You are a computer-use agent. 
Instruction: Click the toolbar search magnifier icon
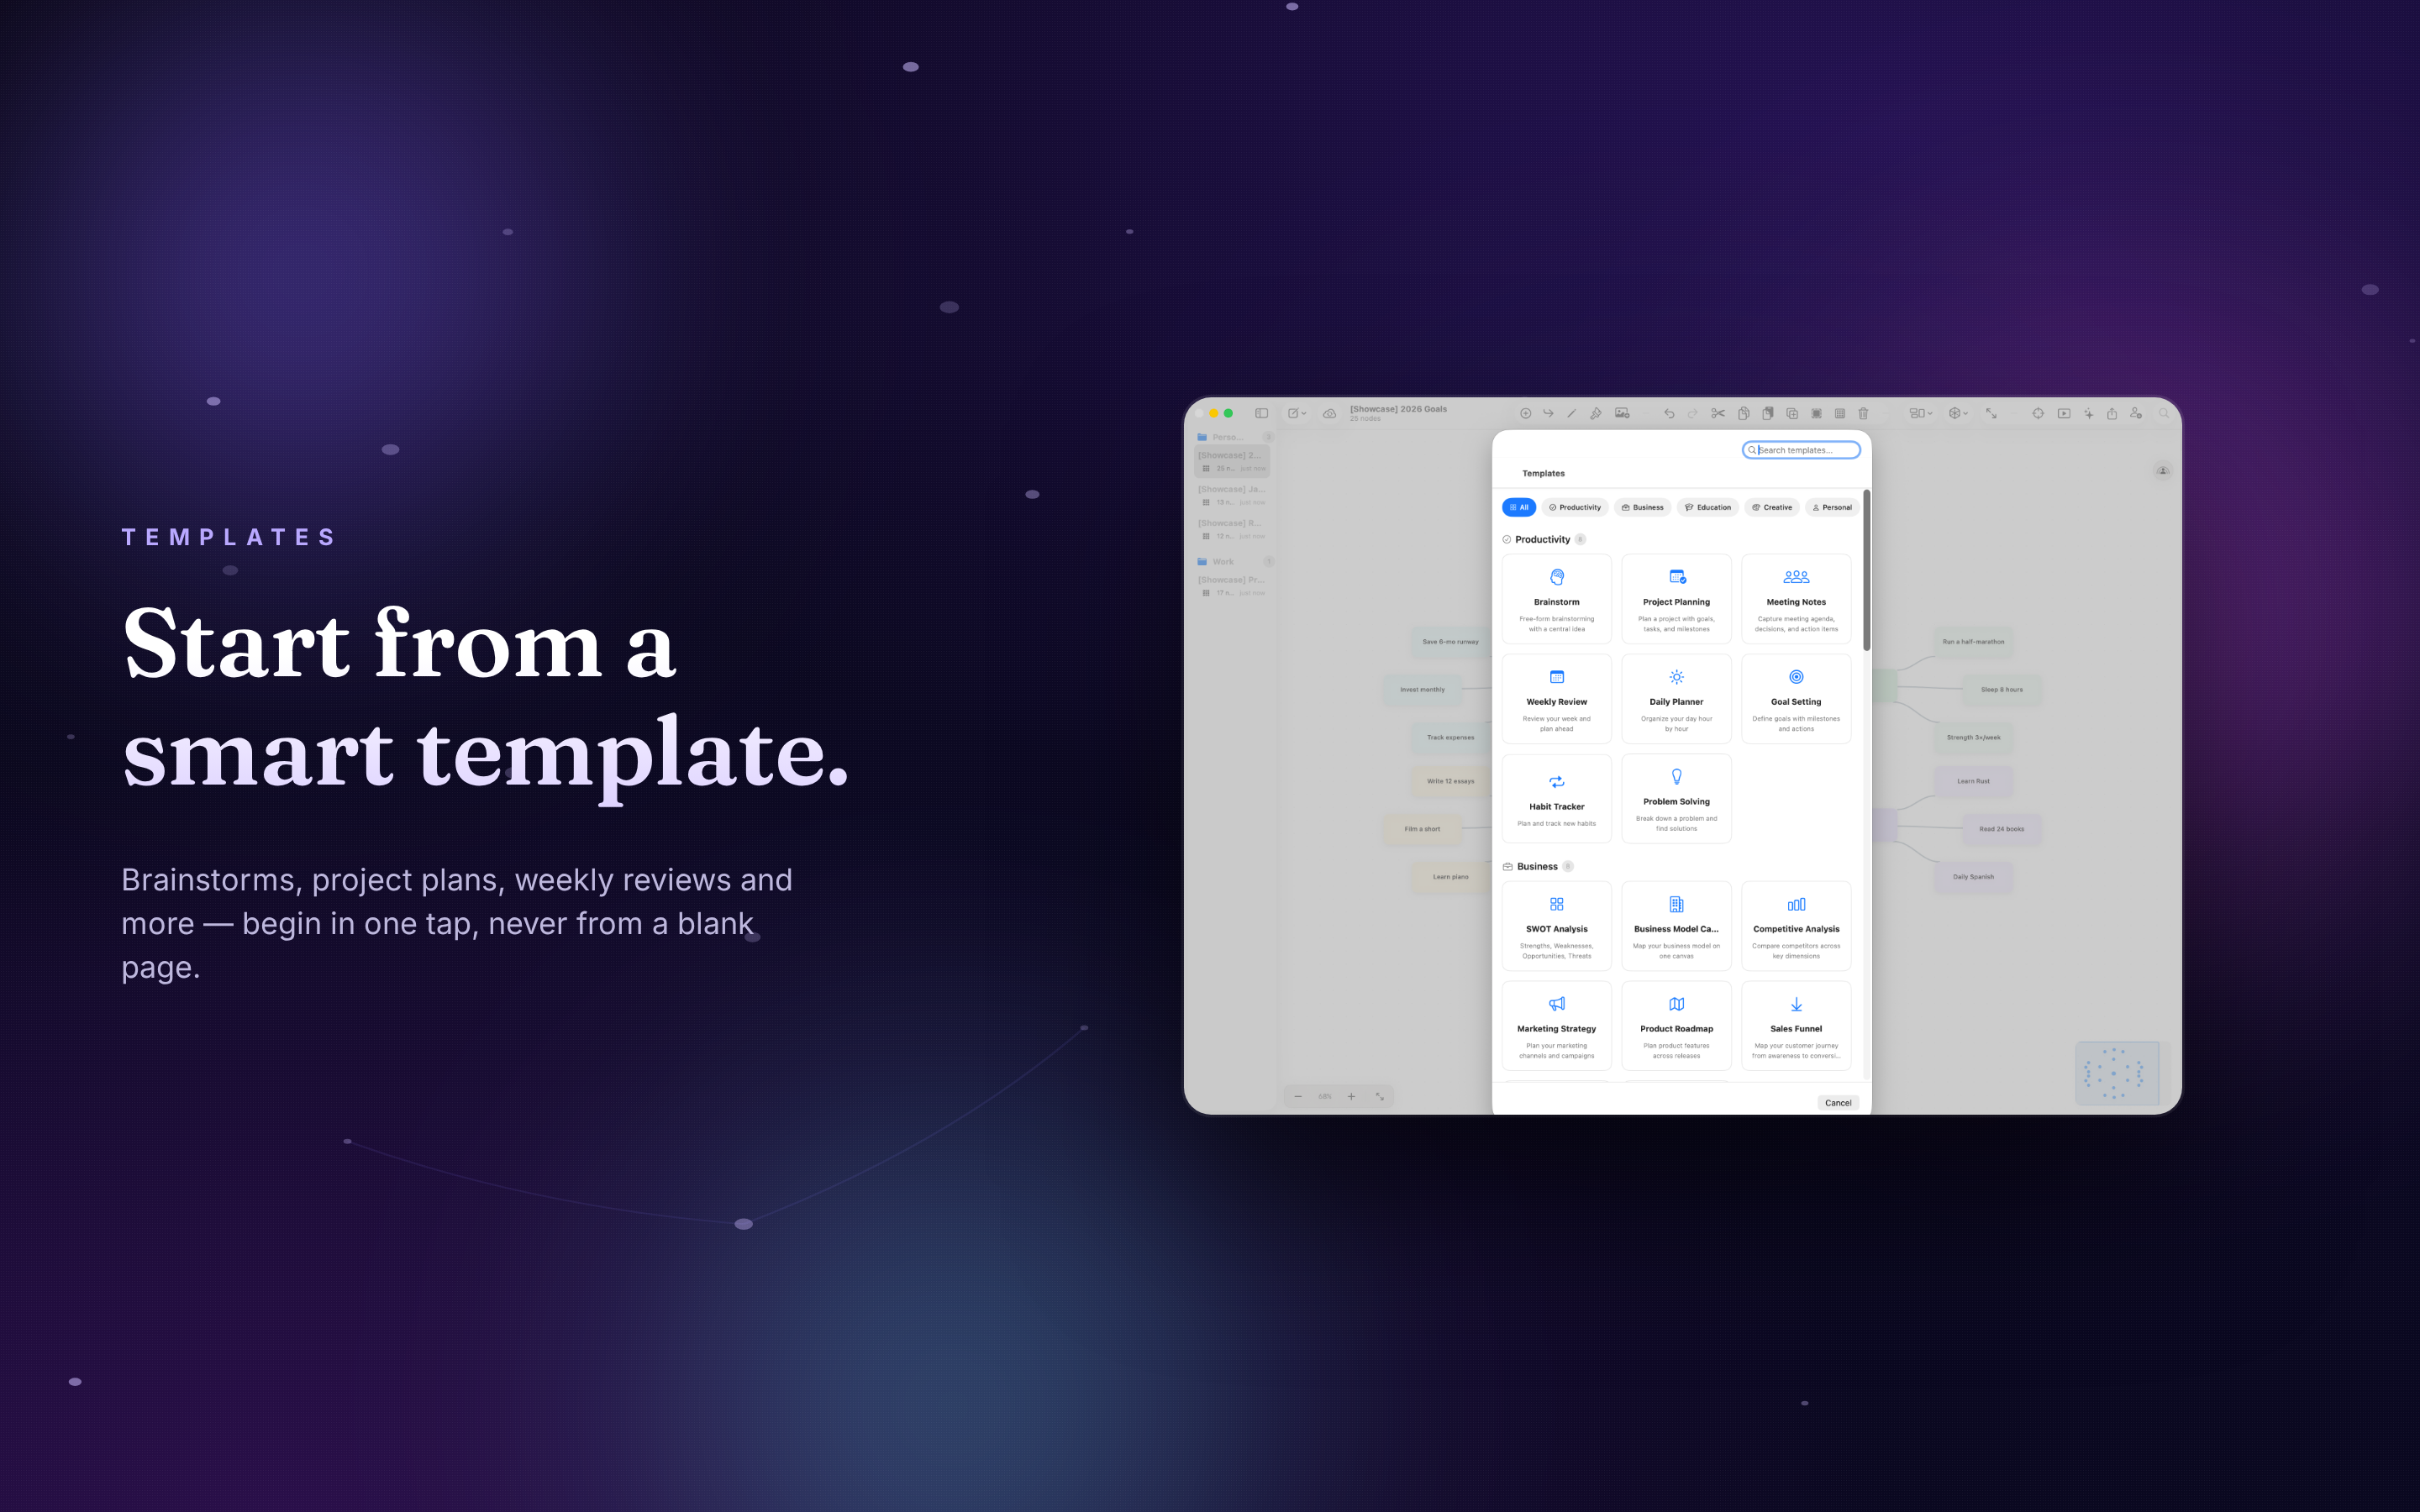[x=2163, y=413]
